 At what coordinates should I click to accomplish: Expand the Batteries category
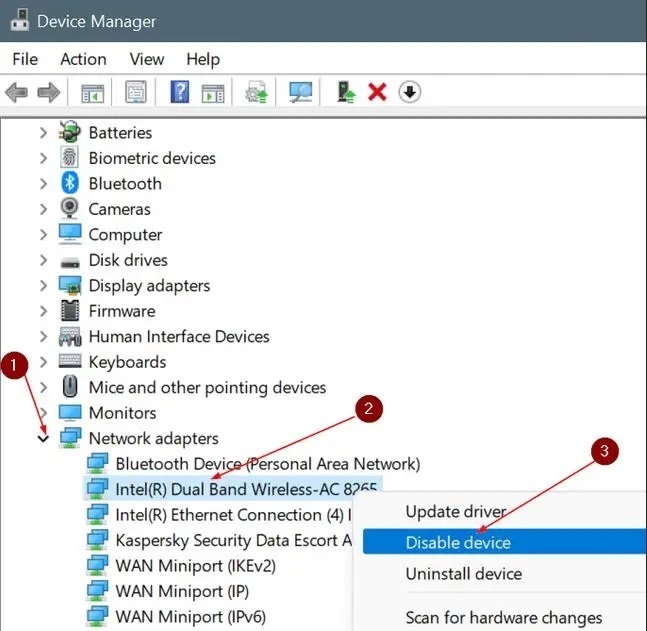click(43, 133)
